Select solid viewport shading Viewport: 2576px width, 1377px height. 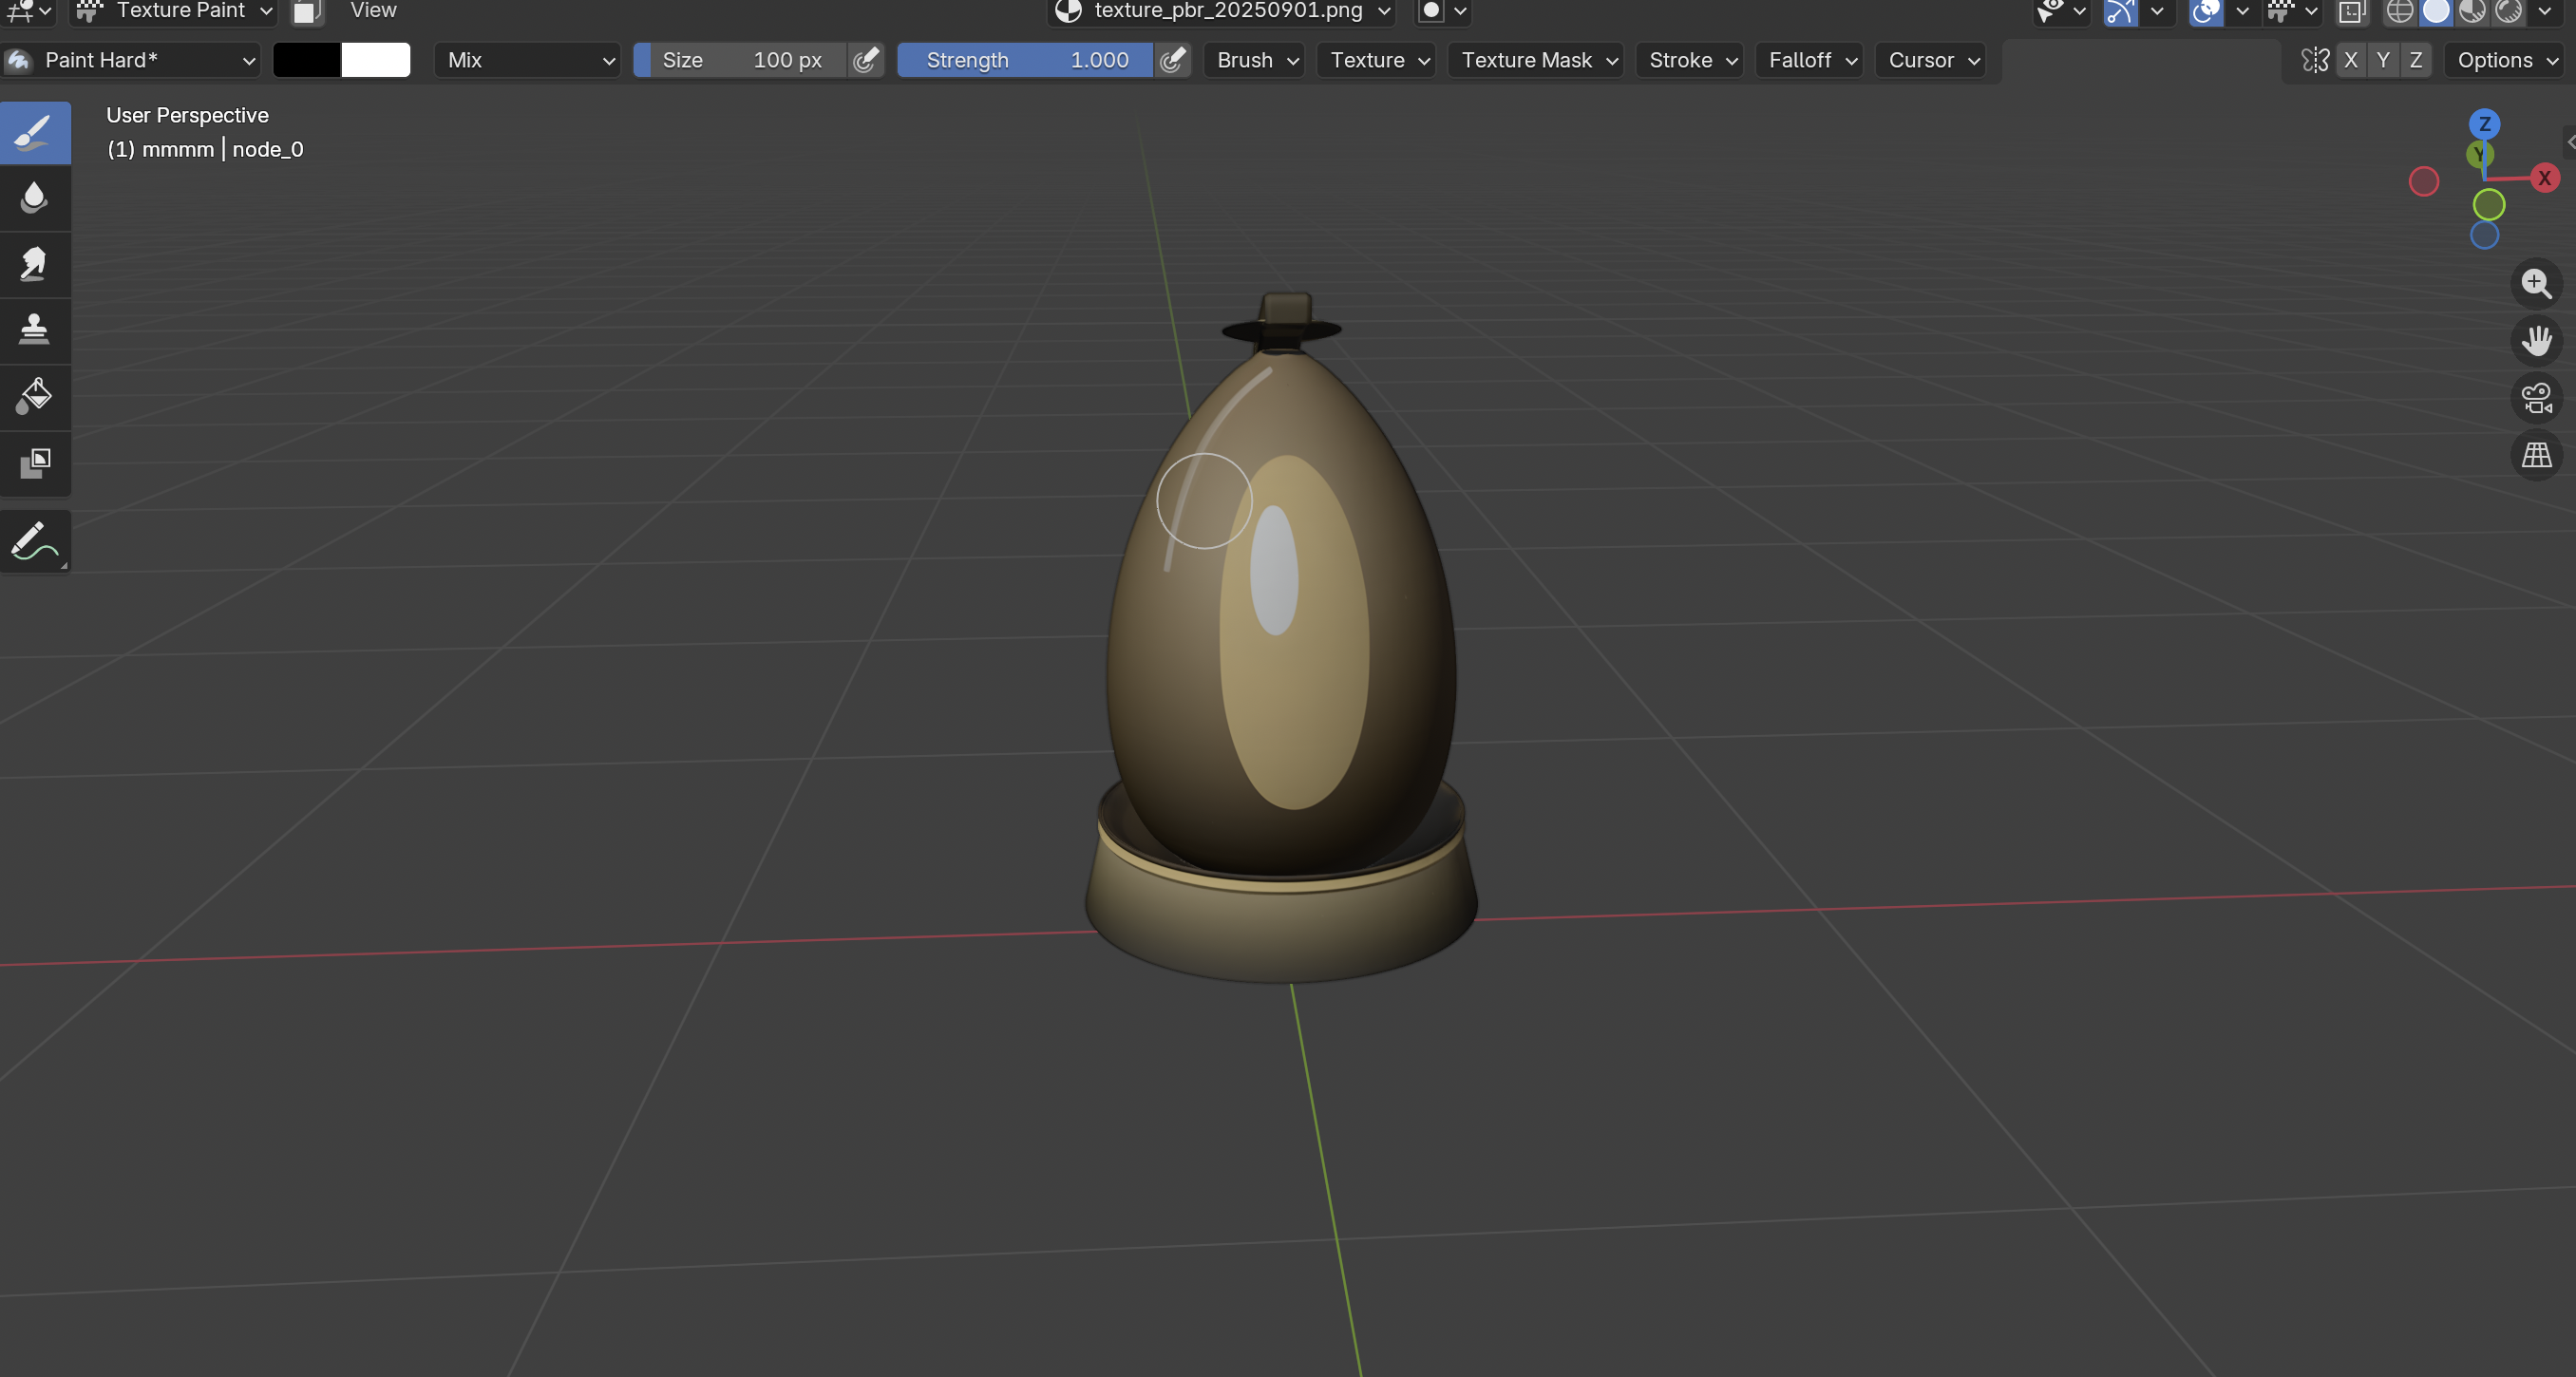tap(2435, 11)
